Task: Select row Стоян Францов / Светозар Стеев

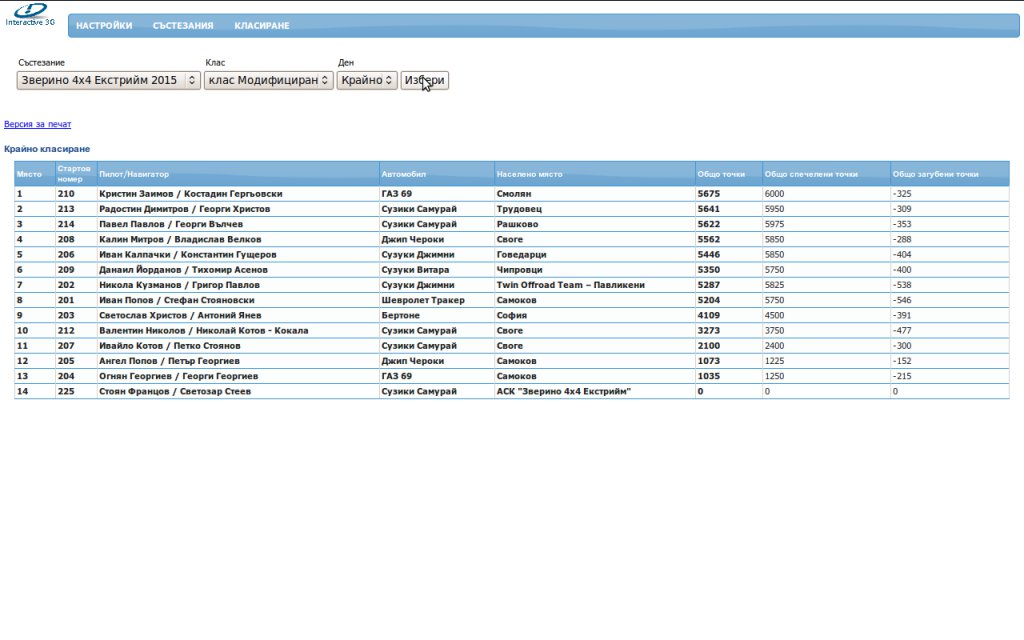Action: (x=511, y=391)
